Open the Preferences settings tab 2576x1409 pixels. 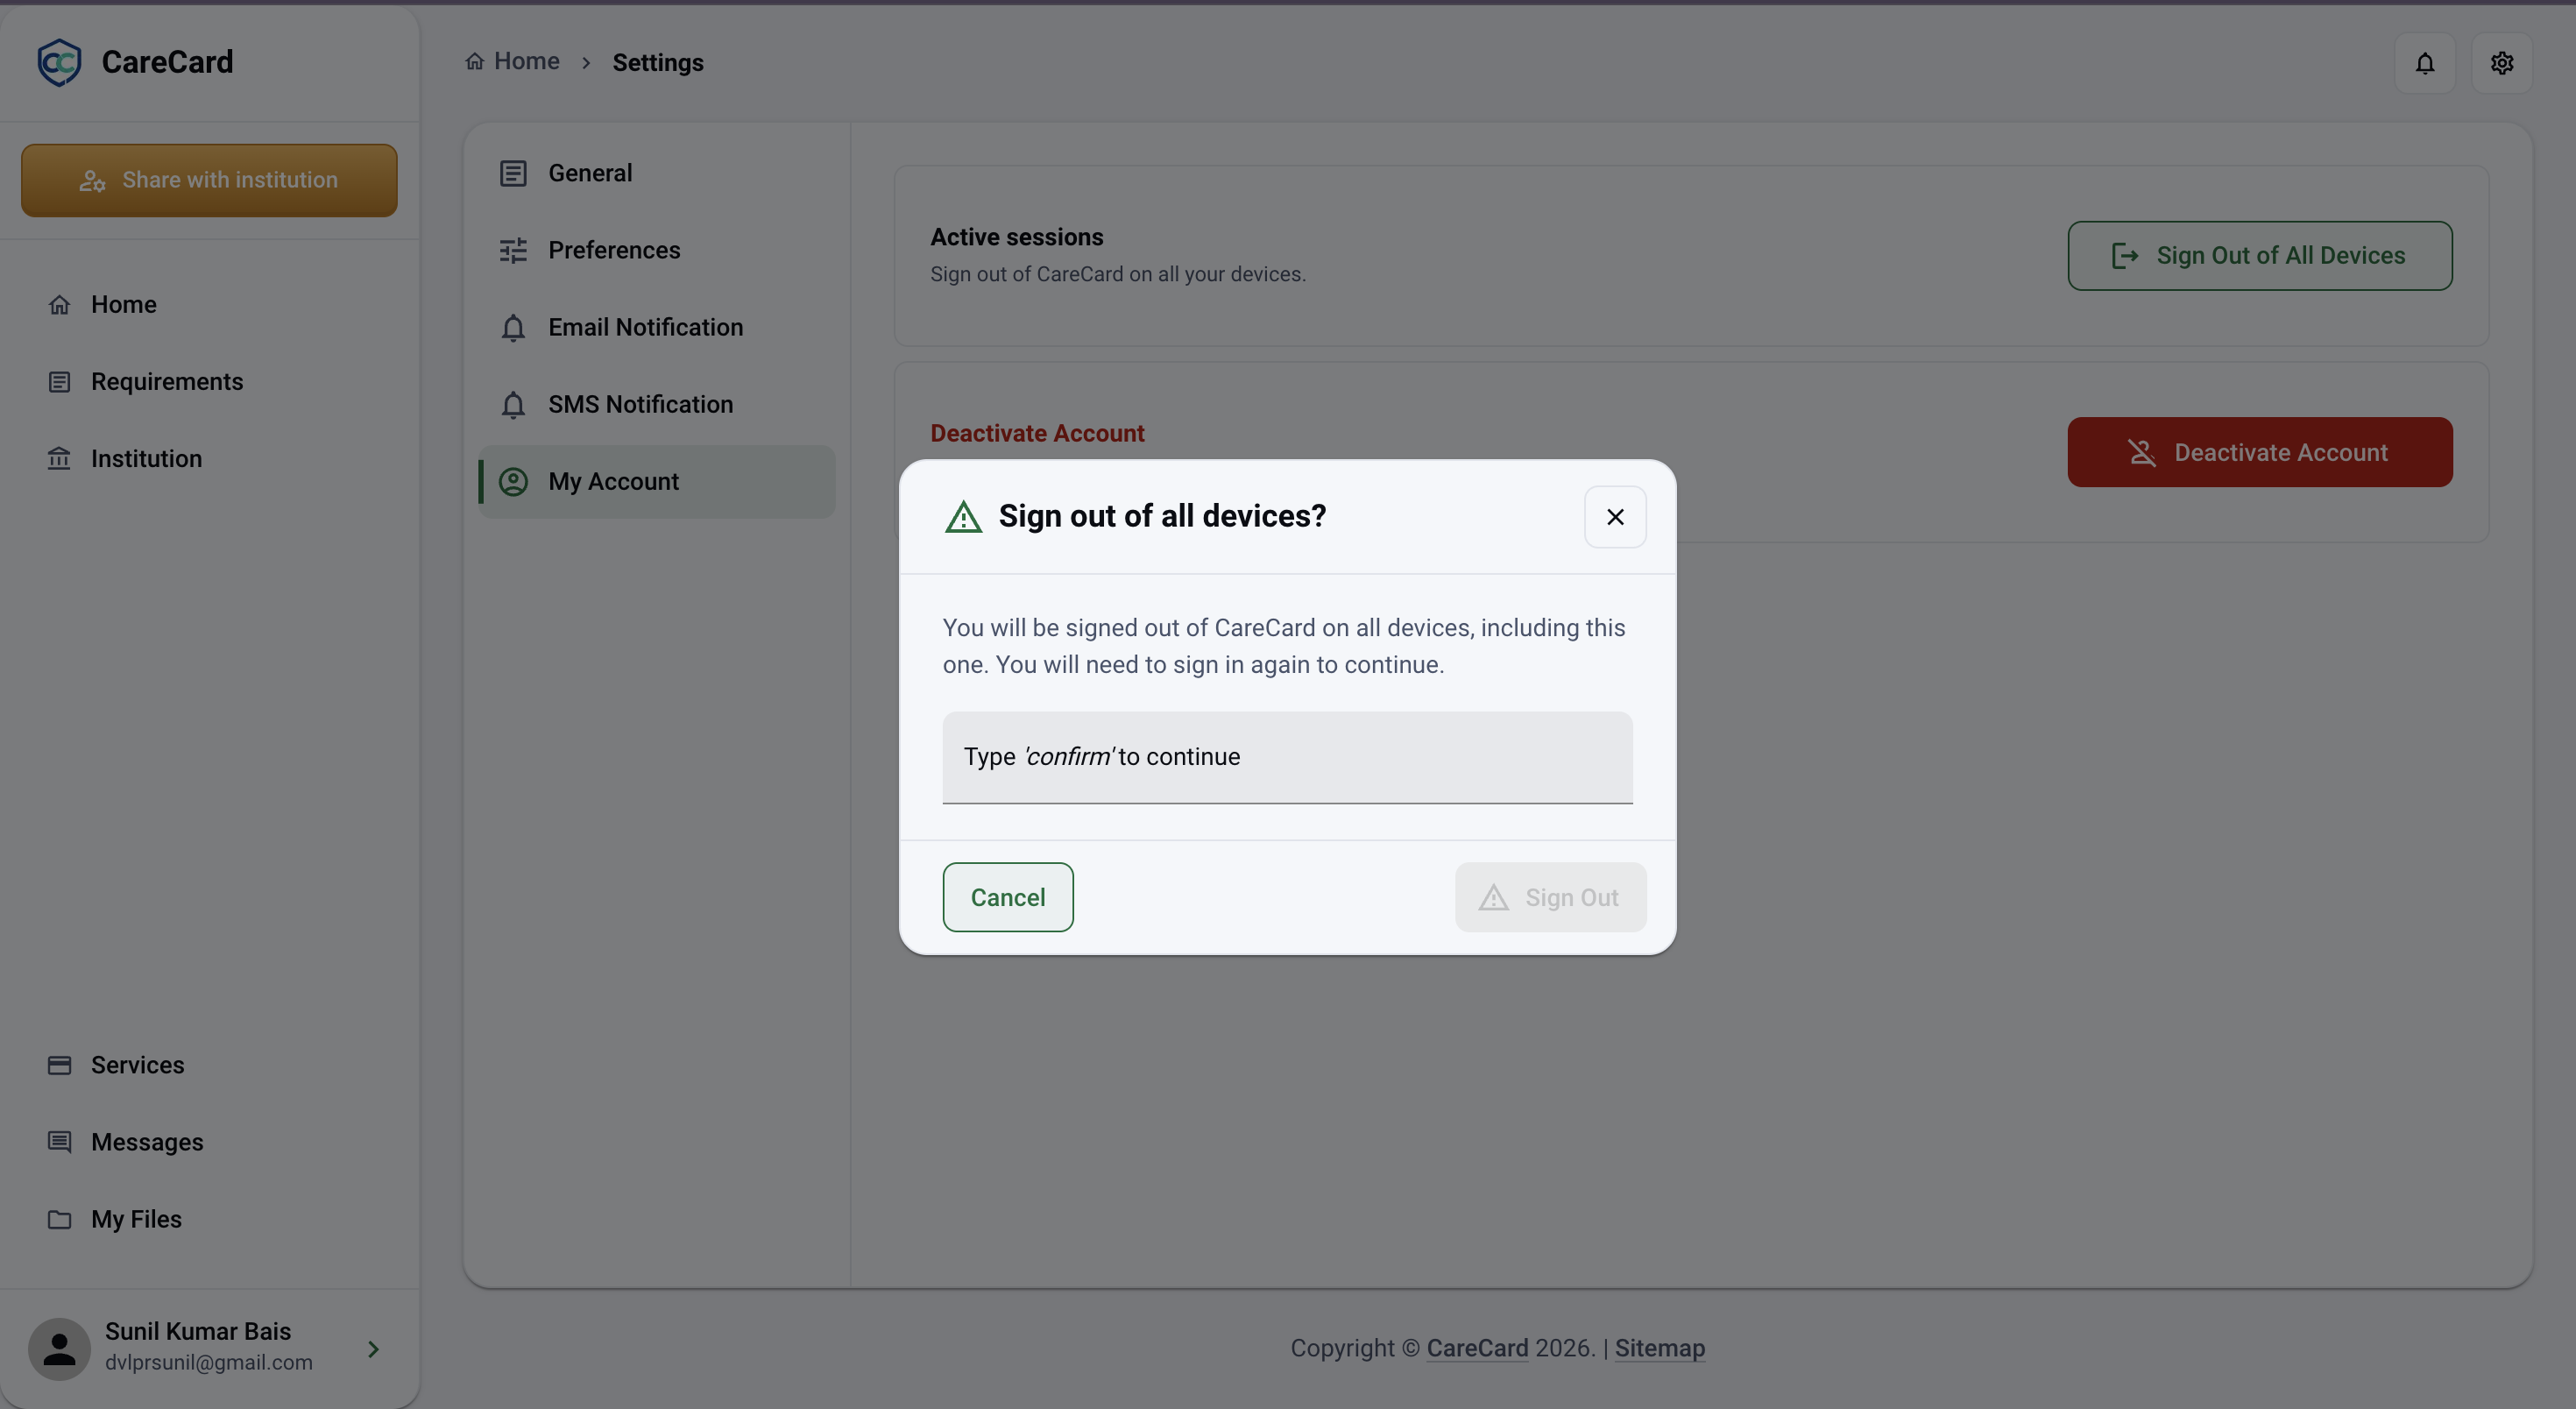(657, 250)
